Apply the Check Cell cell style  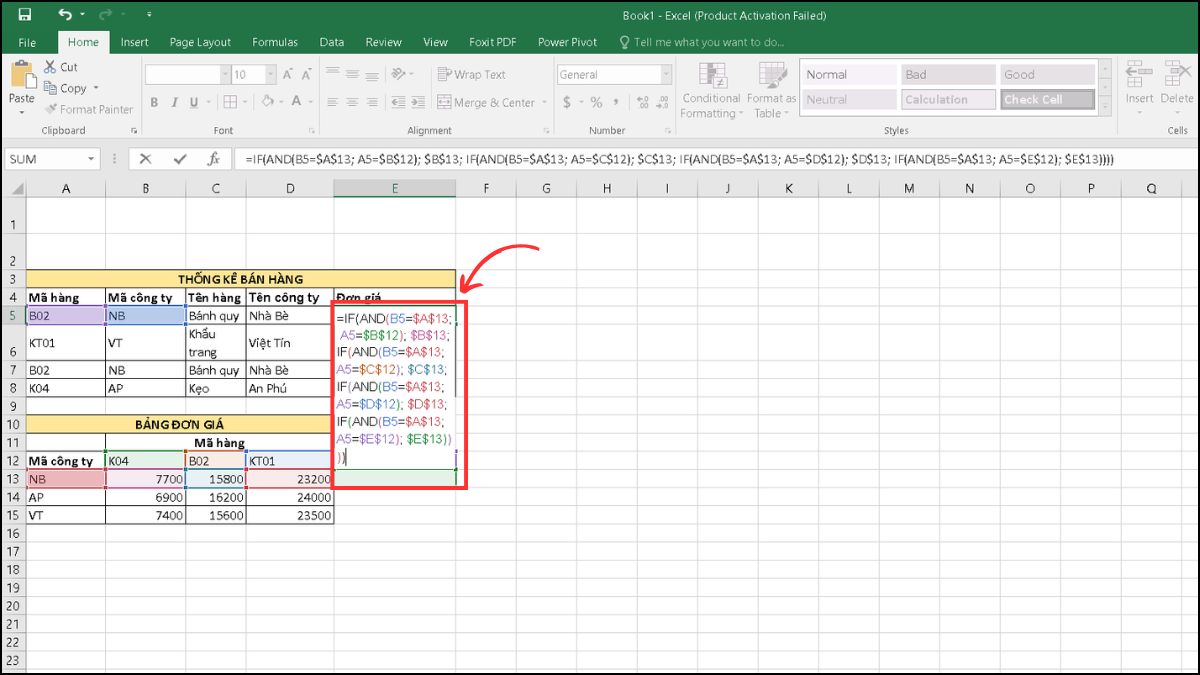click(1046, 99)
